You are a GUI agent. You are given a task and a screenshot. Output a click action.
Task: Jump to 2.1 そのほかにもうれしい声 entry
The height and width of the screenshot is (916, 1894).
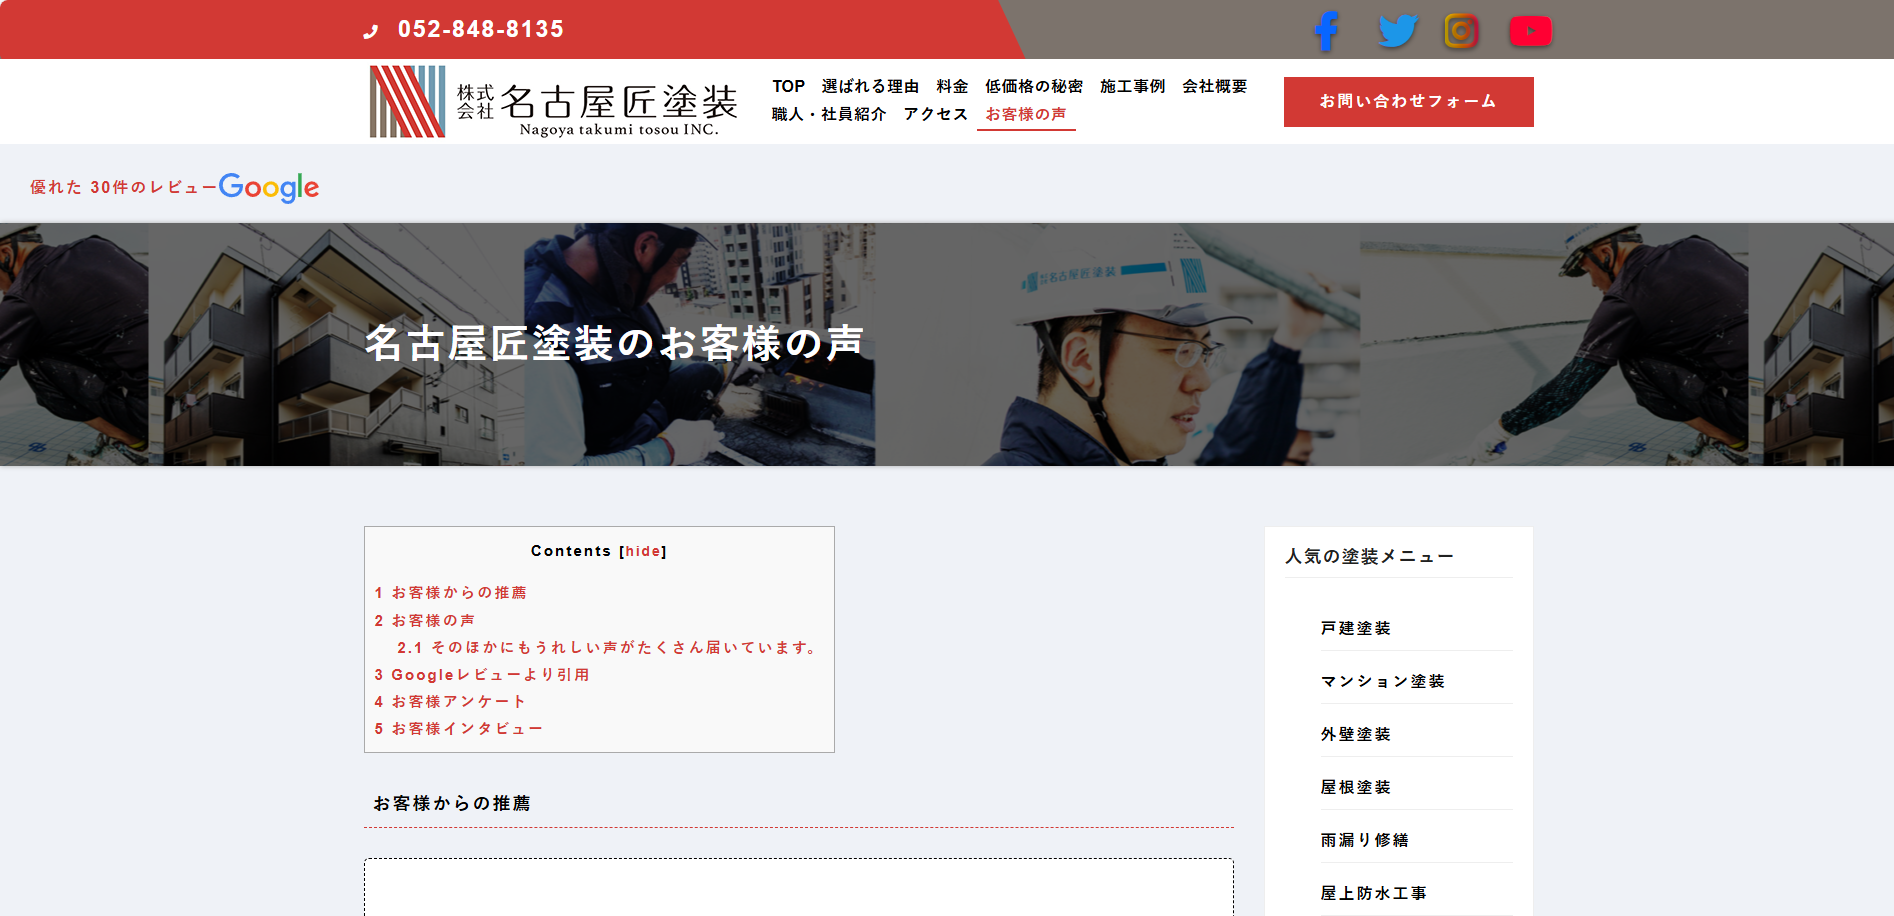[x=608, y=648]
